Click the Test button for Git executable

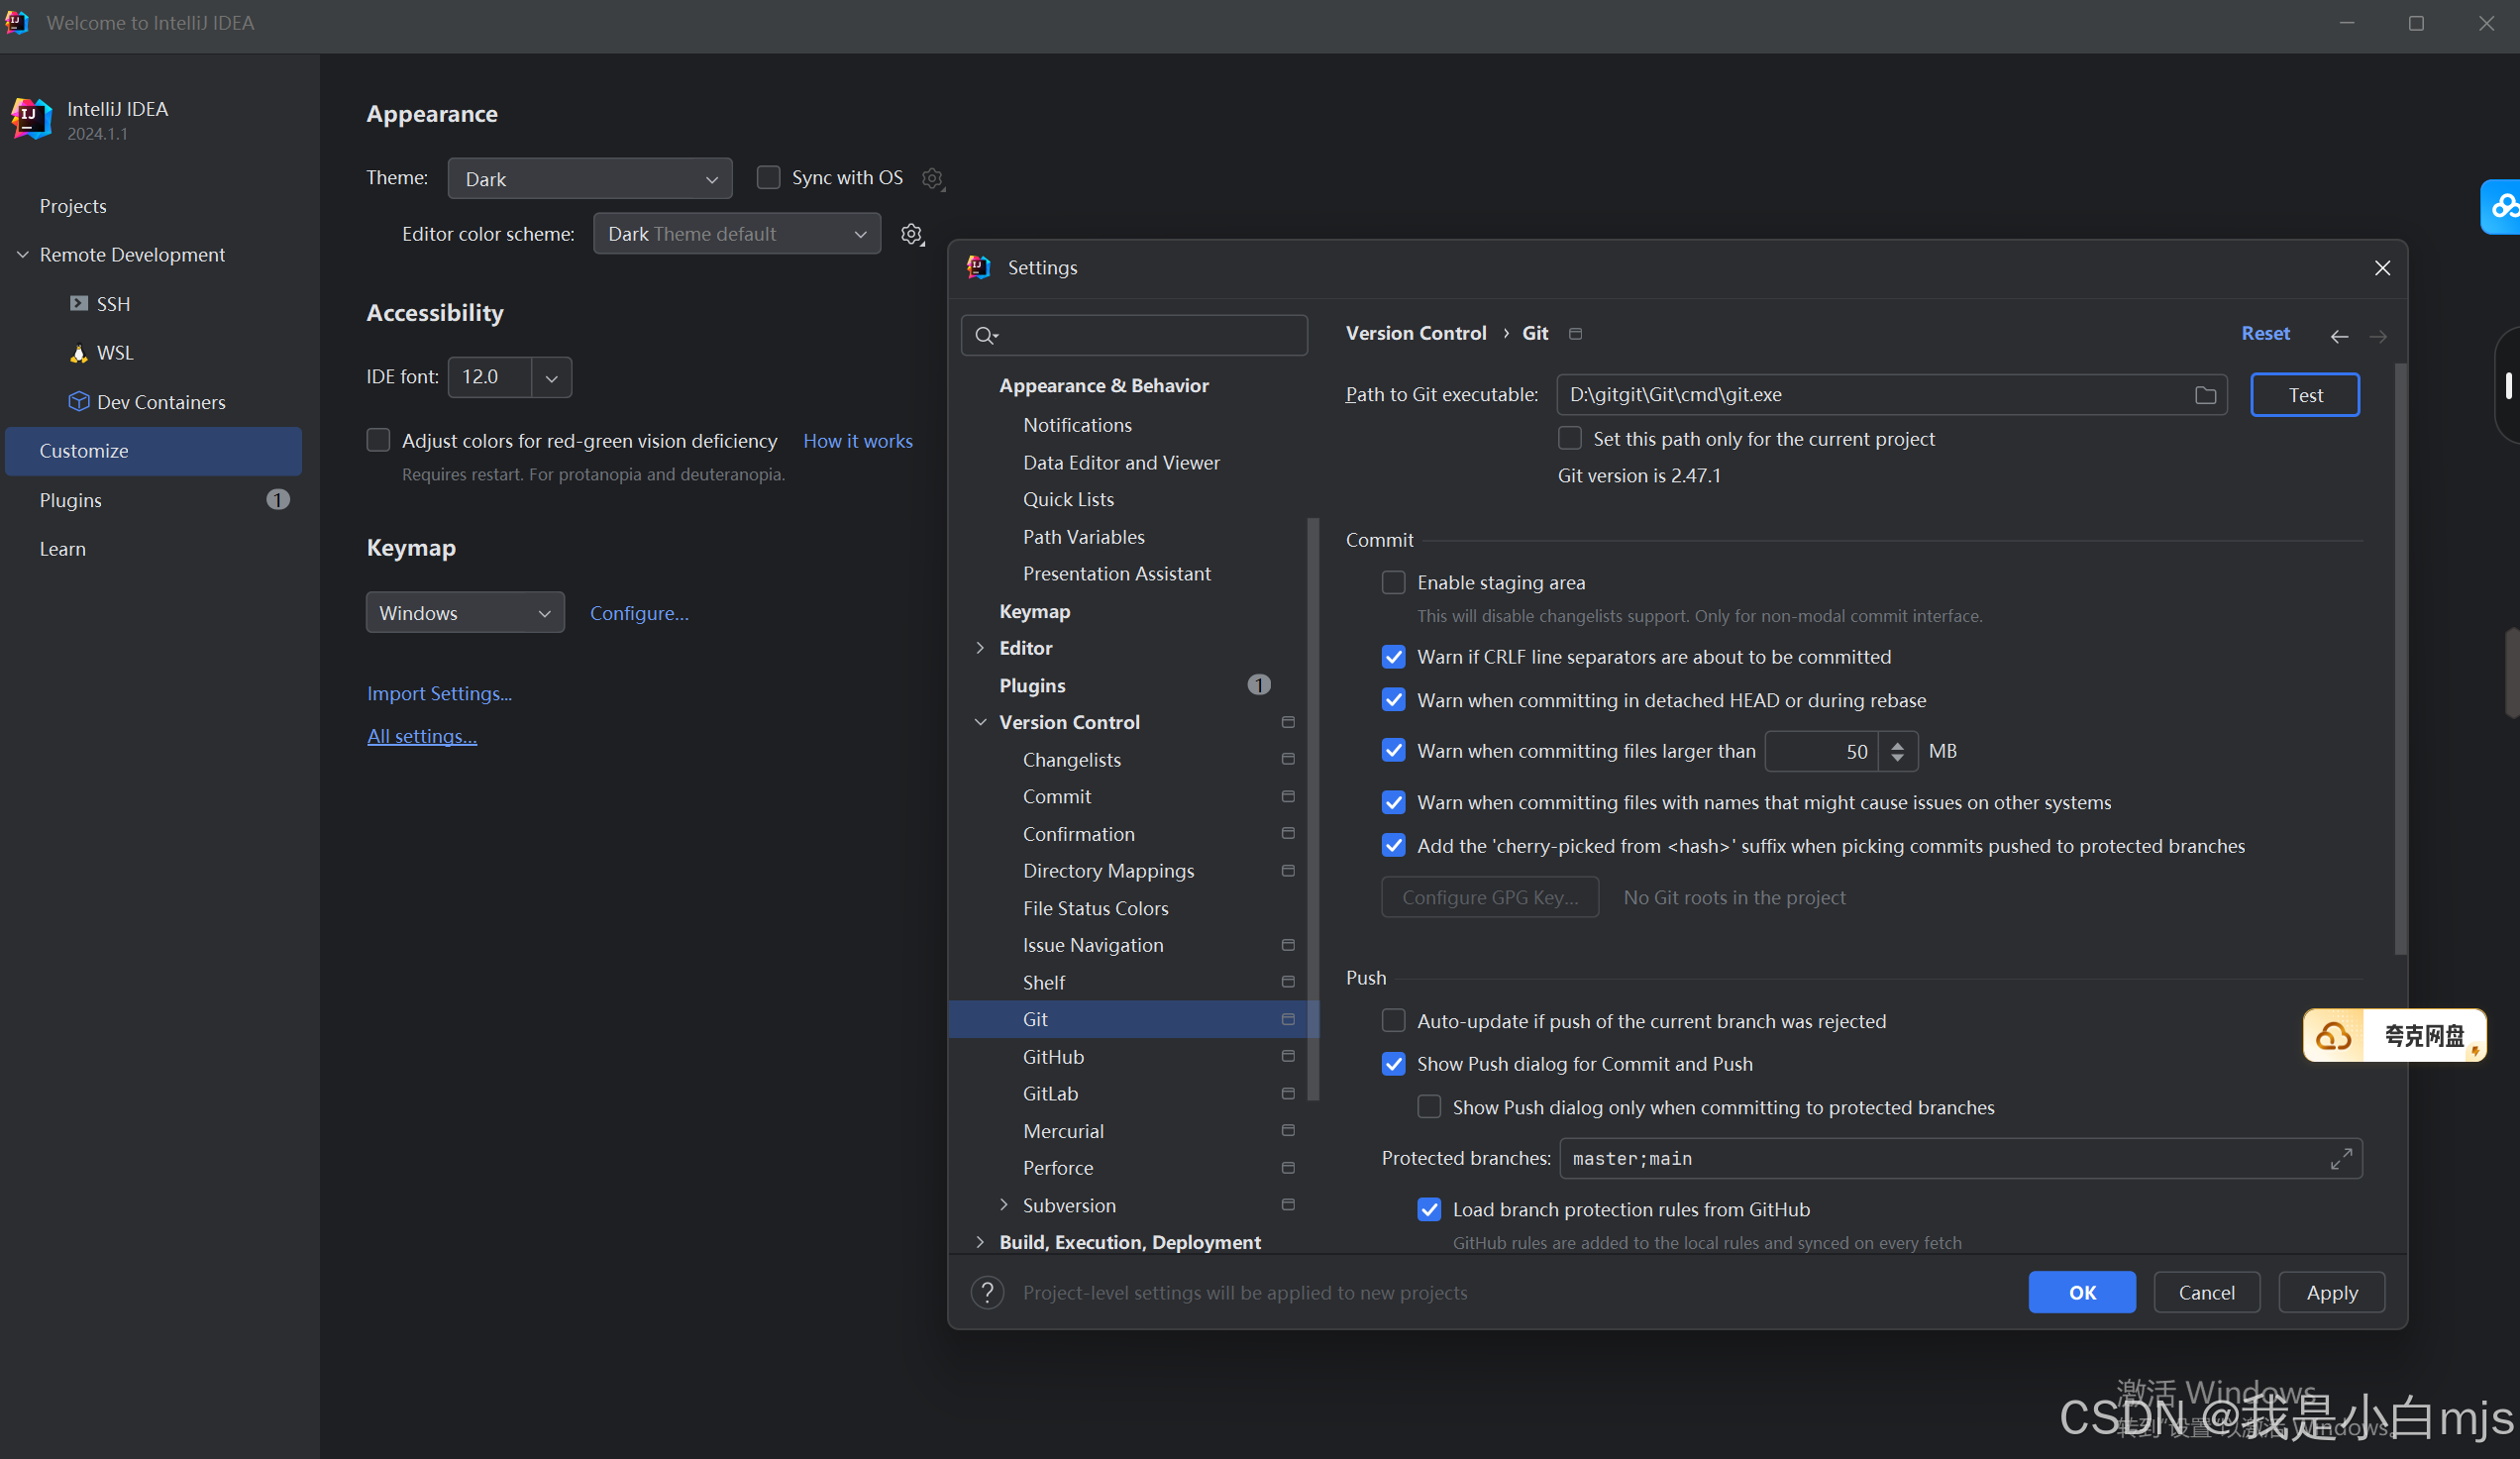click(2304, 395)
